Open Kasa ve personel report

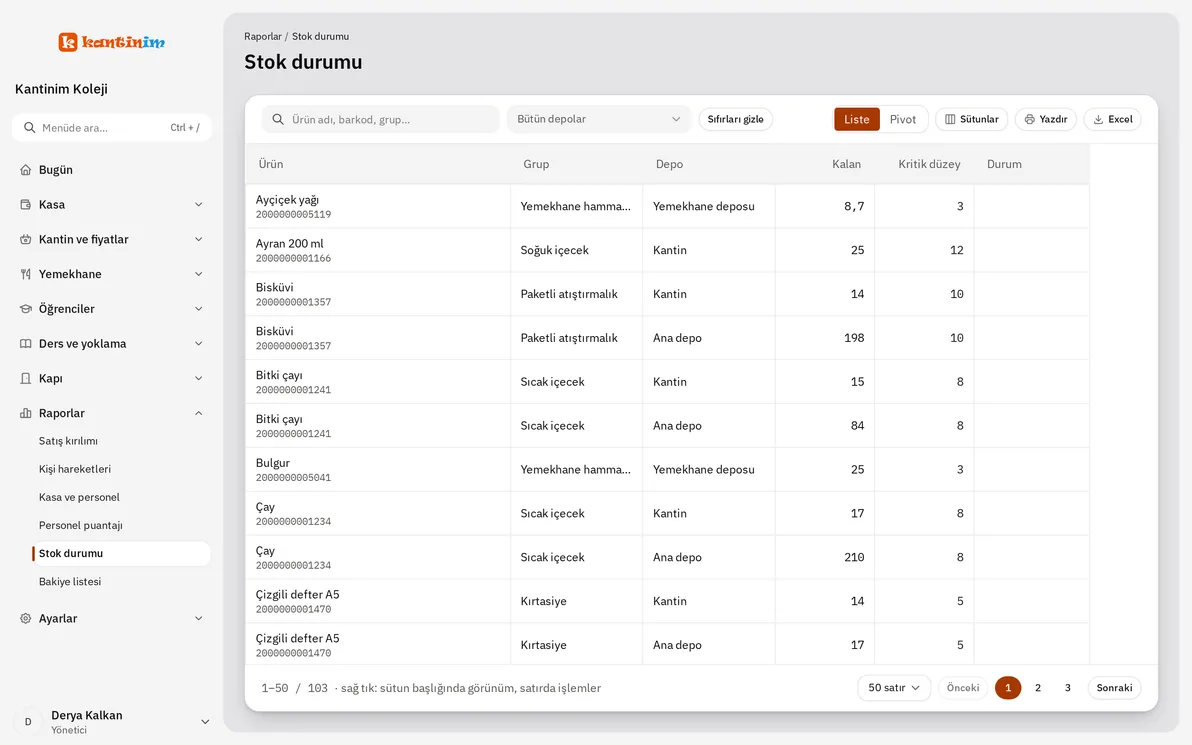(x=79, y=497)
